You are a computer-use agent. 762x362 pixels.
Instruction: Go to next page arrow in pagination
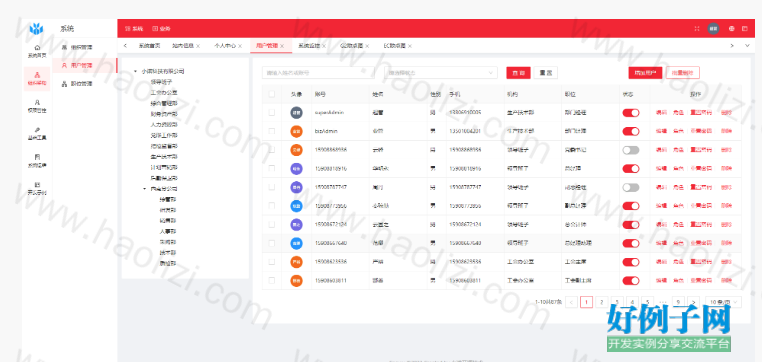693,302
